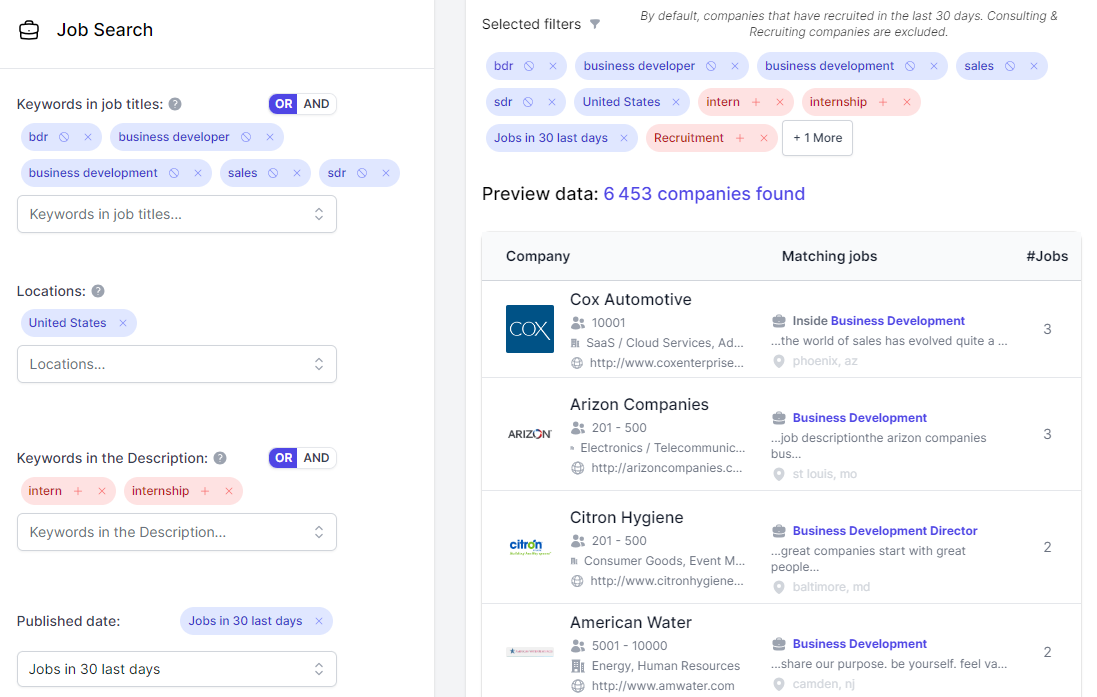The image size is (1097, 697).
Task: Remove 'internship' chip in Selected filters
Action: pyautogui.click(x=907, y=102)
